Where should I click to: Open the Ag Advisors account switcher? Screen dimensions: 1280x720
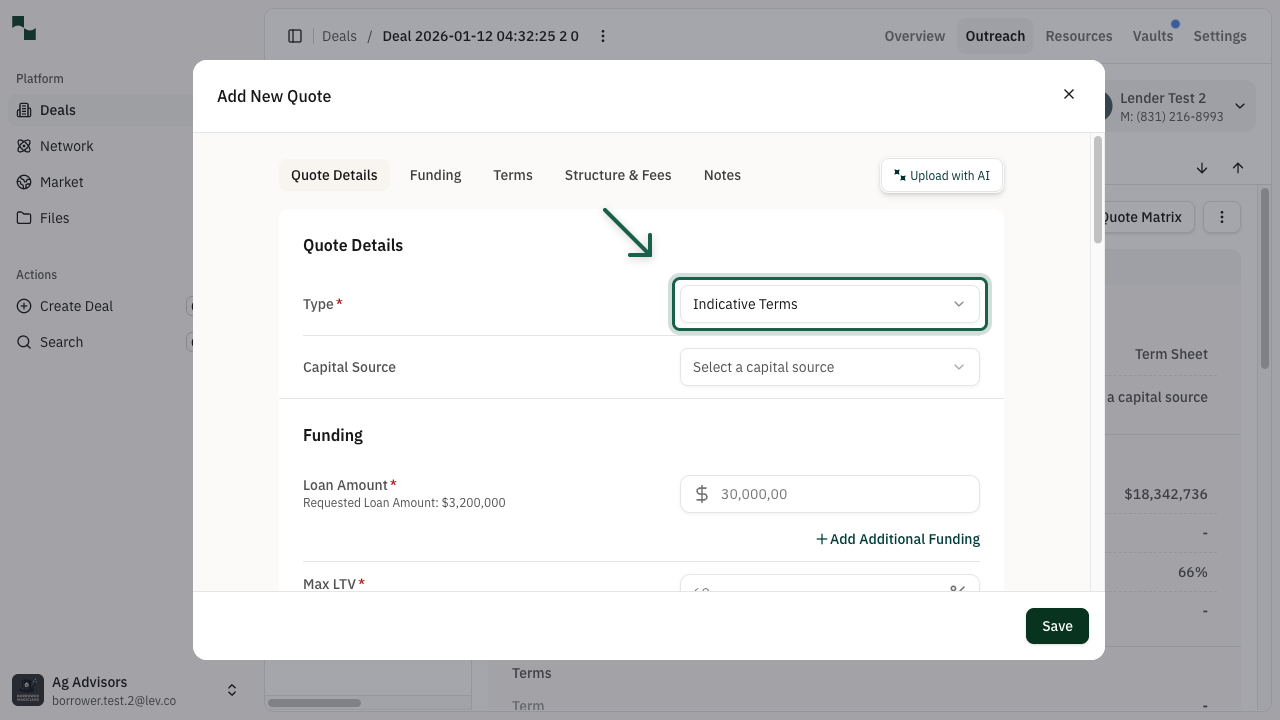232,690
